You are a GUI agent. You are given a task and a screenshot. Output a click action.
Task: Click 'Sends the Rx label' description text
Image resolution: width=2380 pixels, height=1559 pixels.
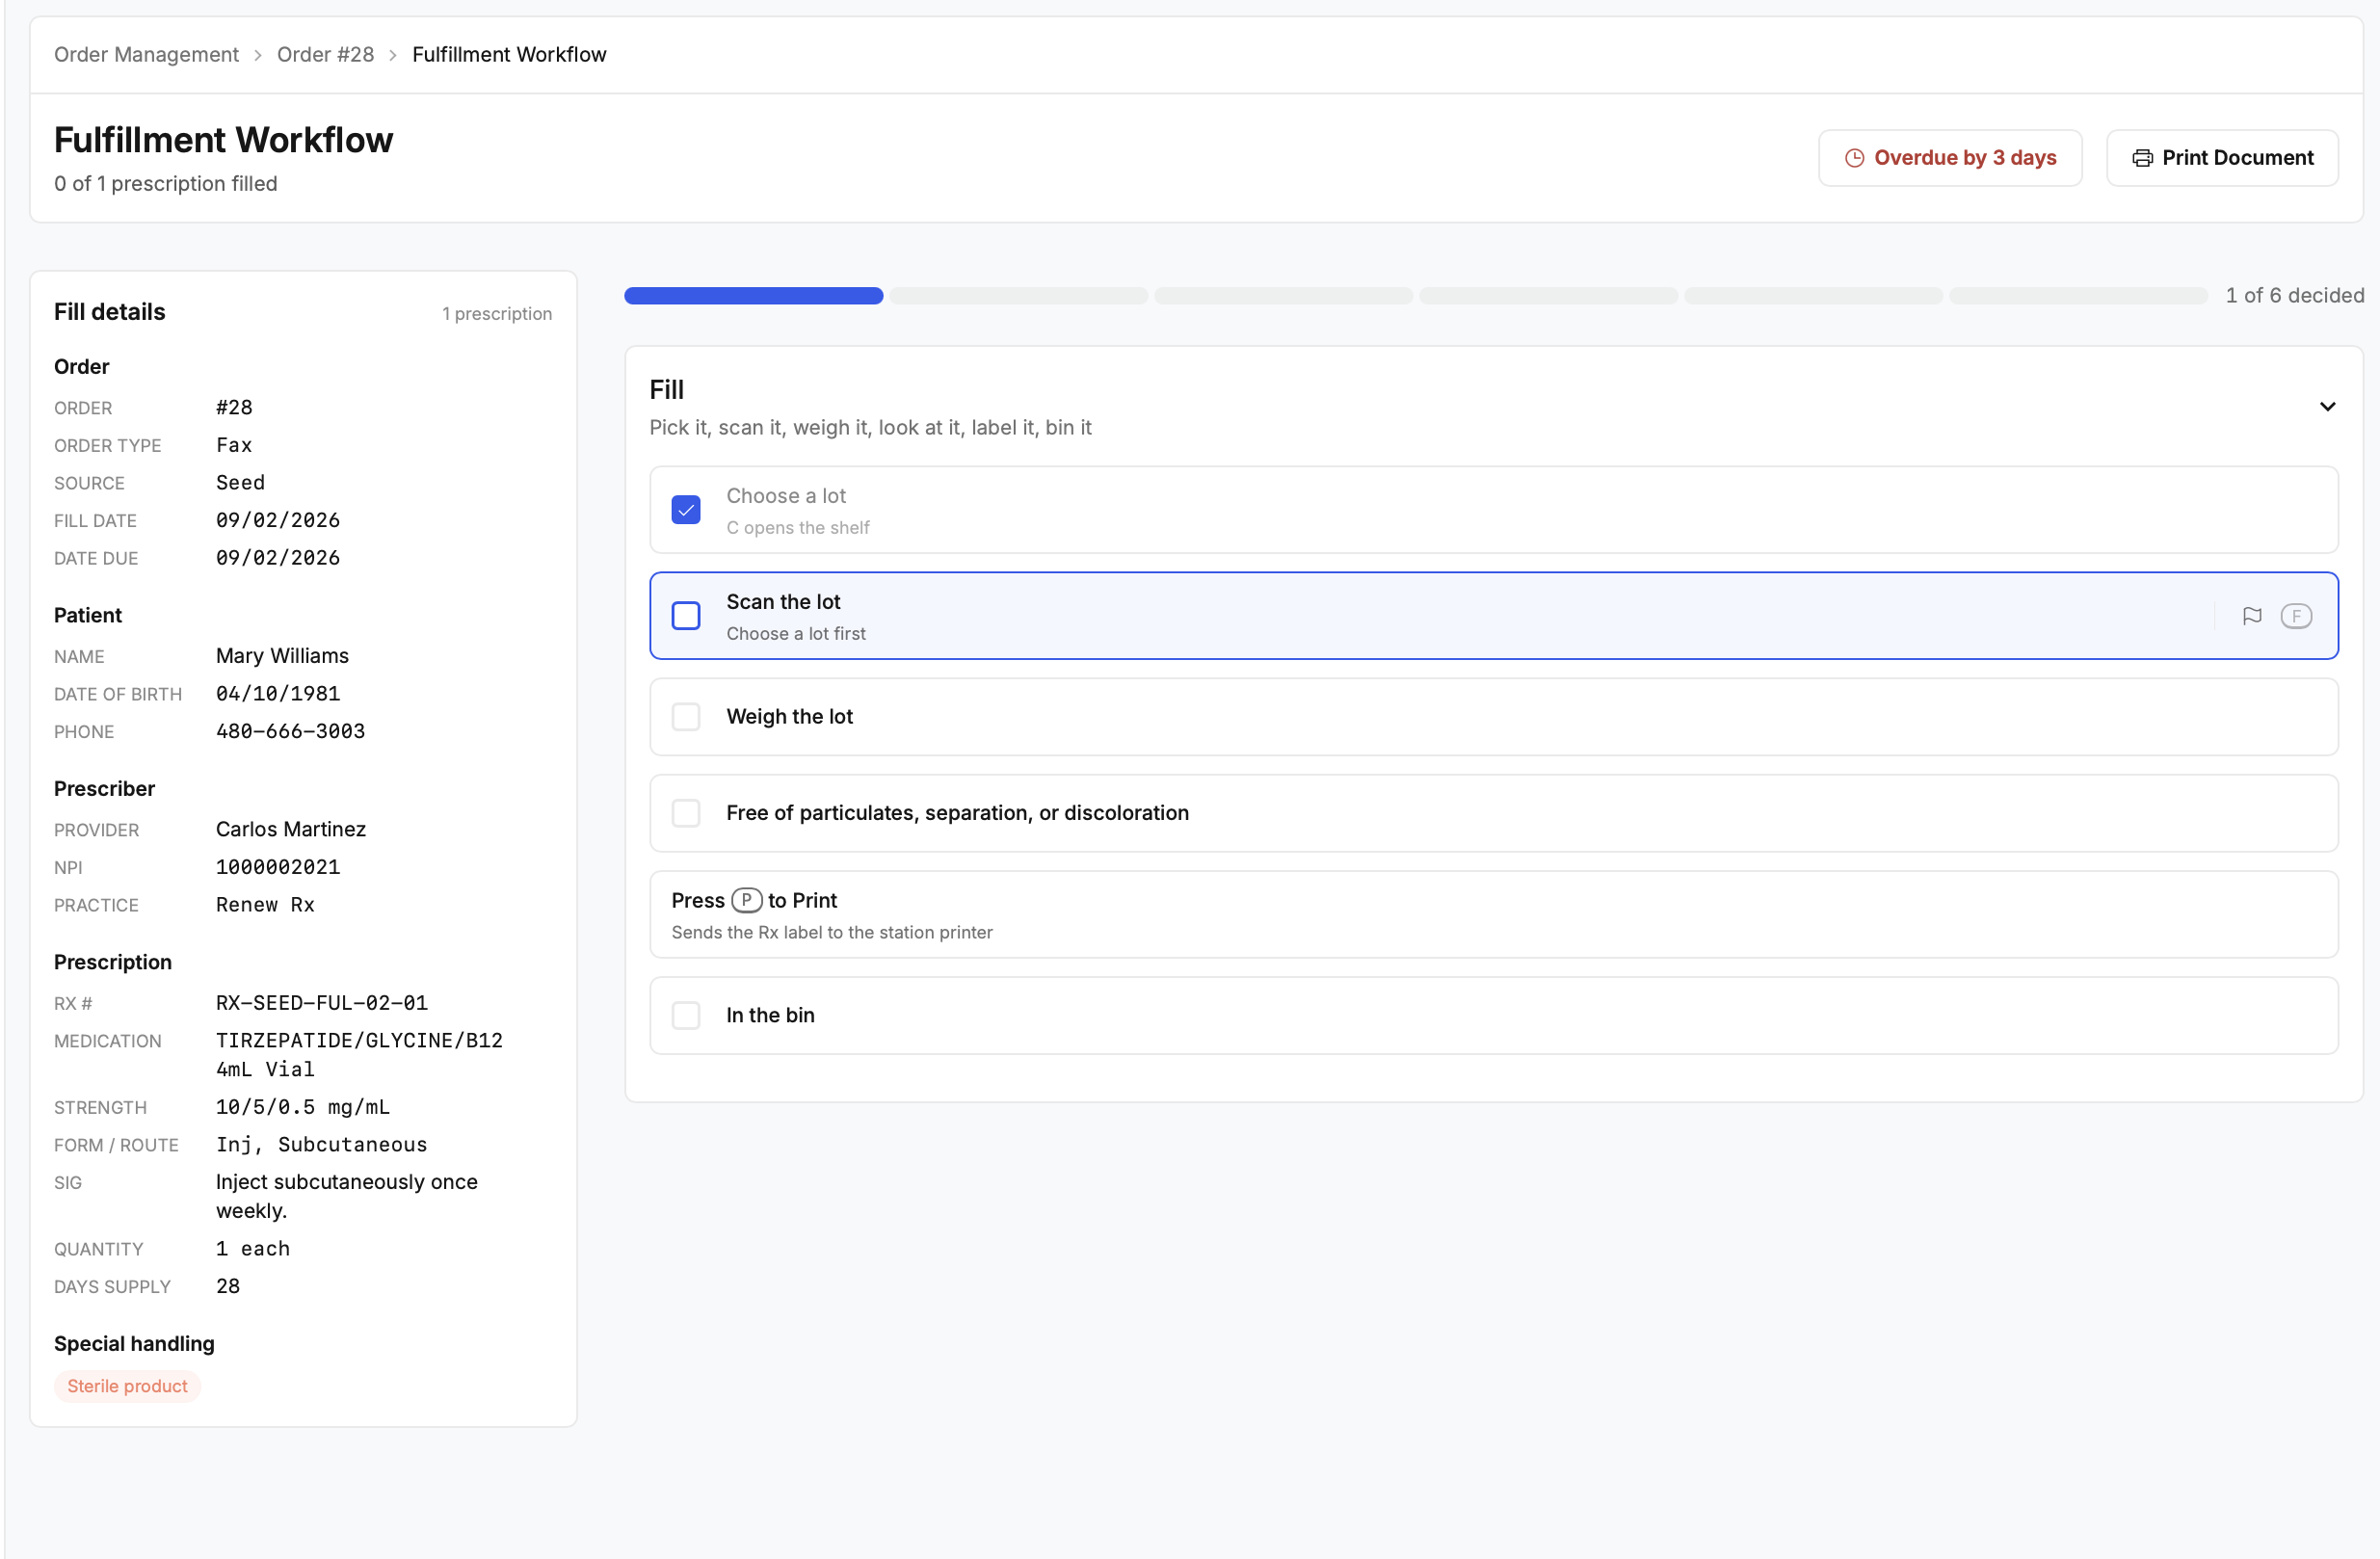832,933
